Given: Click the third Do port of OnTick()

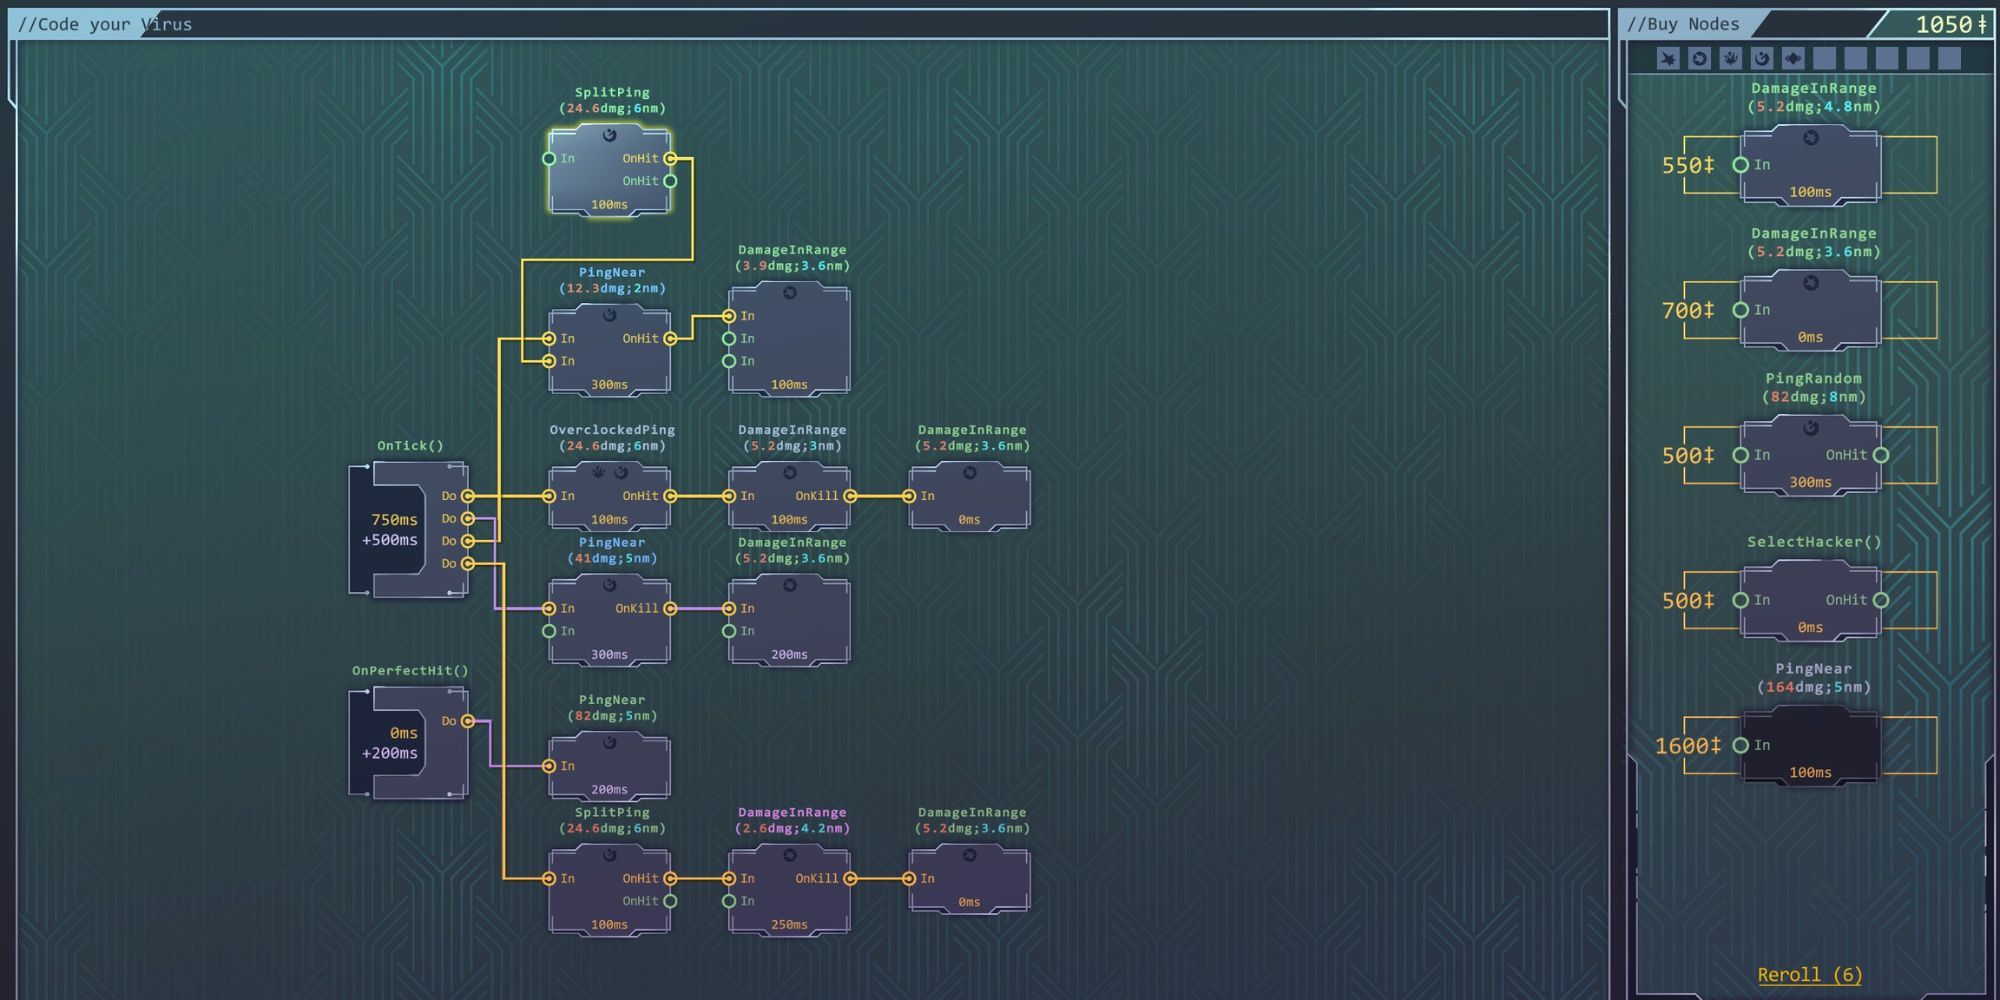Looking at the screenshot, I should tap(467, 541).
